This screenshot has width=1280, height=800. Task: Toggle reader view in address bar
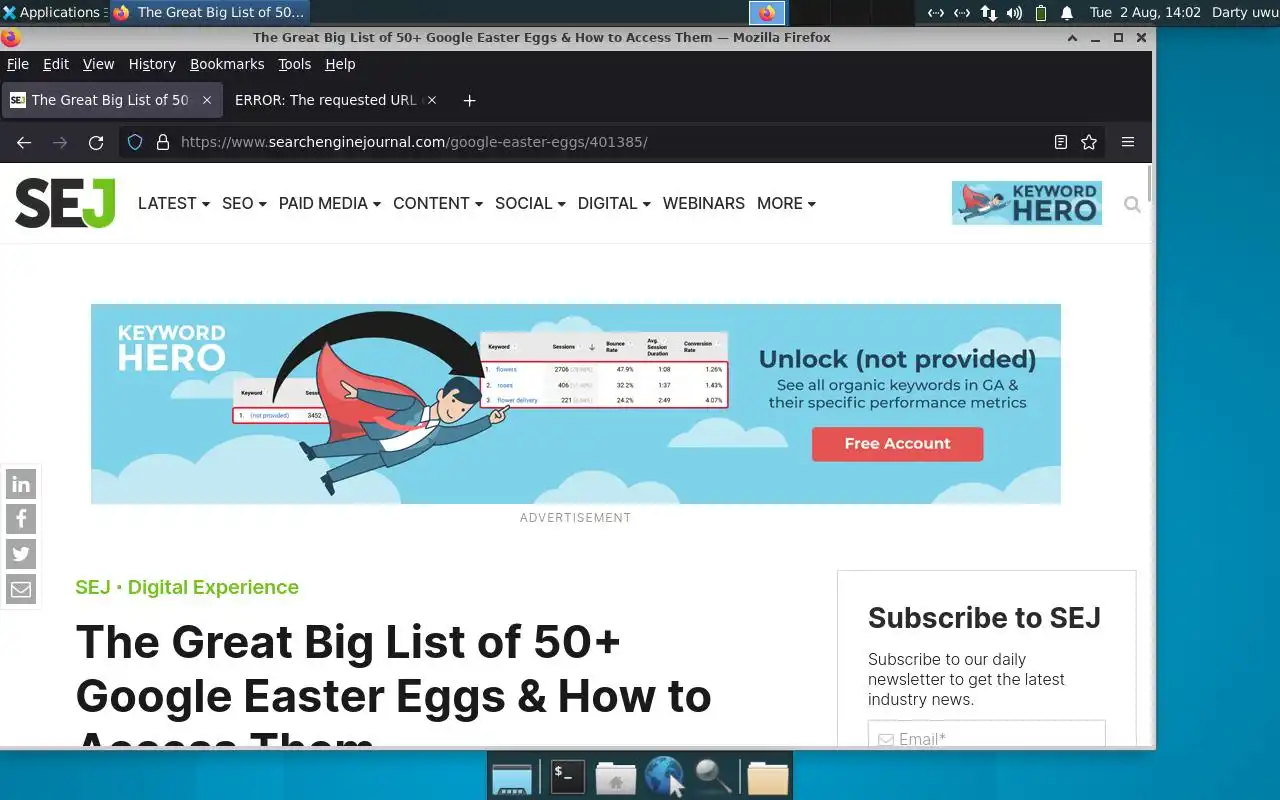coord(1061,142)
